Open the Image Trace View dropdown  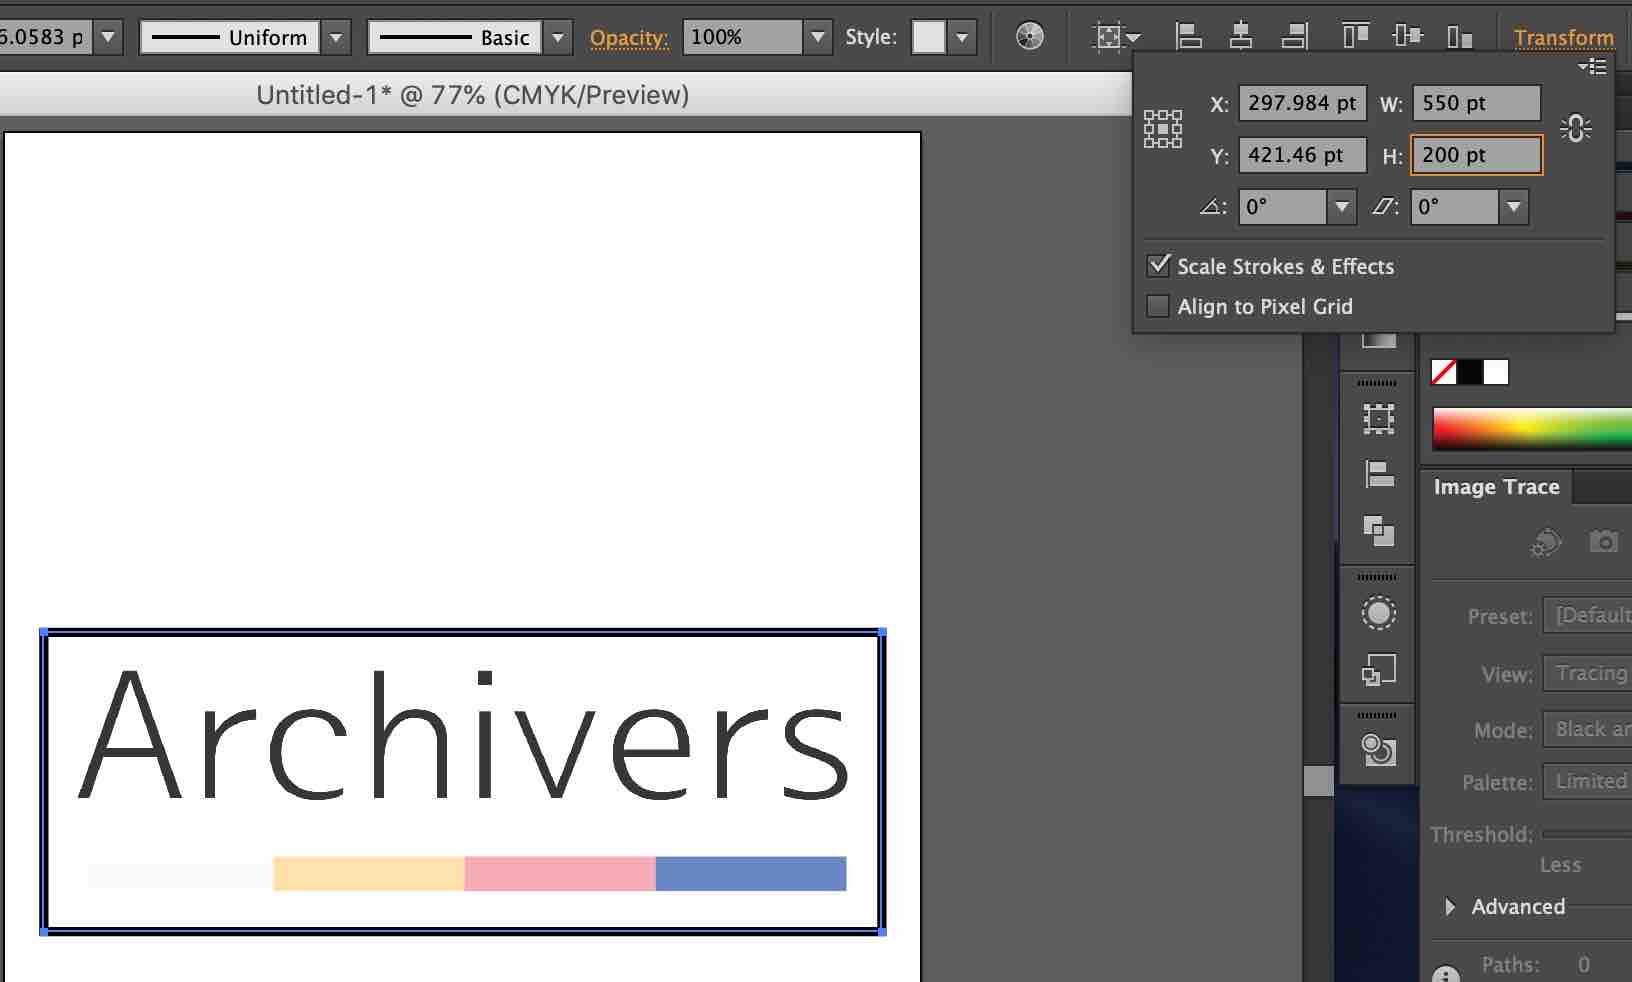pos(1588,673)
